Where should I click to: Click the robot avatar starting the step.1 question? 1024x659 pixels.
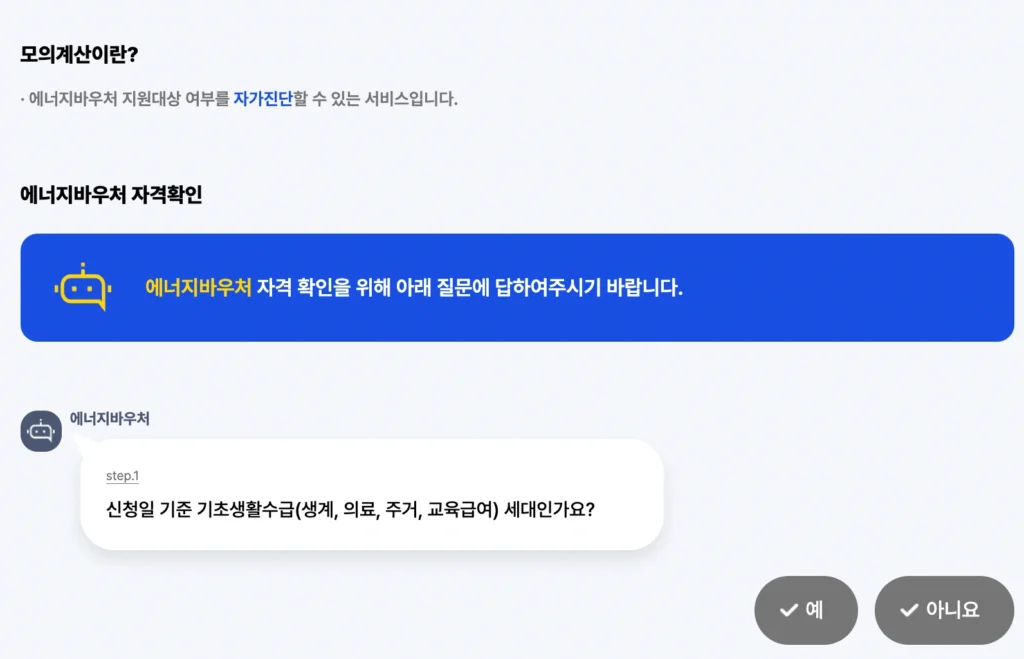[41, 431]
